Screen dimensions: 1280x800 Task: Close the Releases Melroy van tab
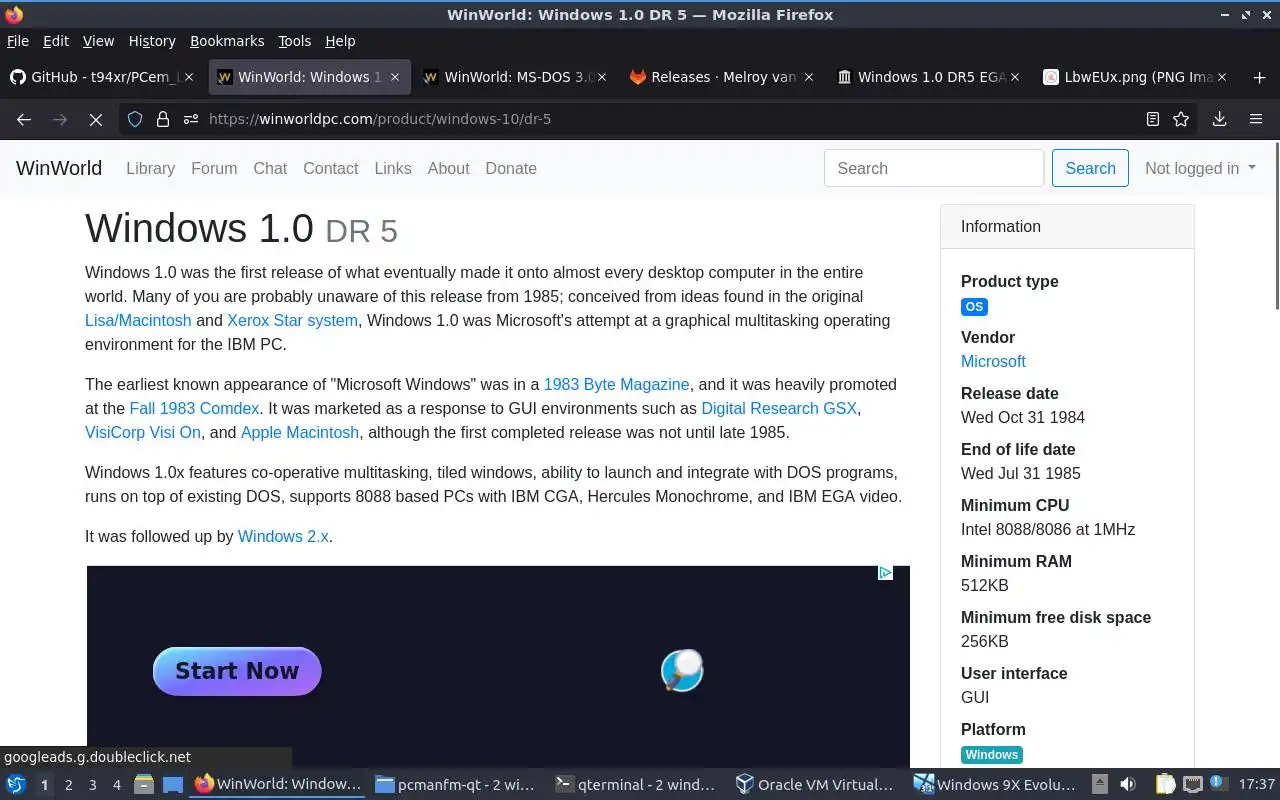click(x=809, y=77)
